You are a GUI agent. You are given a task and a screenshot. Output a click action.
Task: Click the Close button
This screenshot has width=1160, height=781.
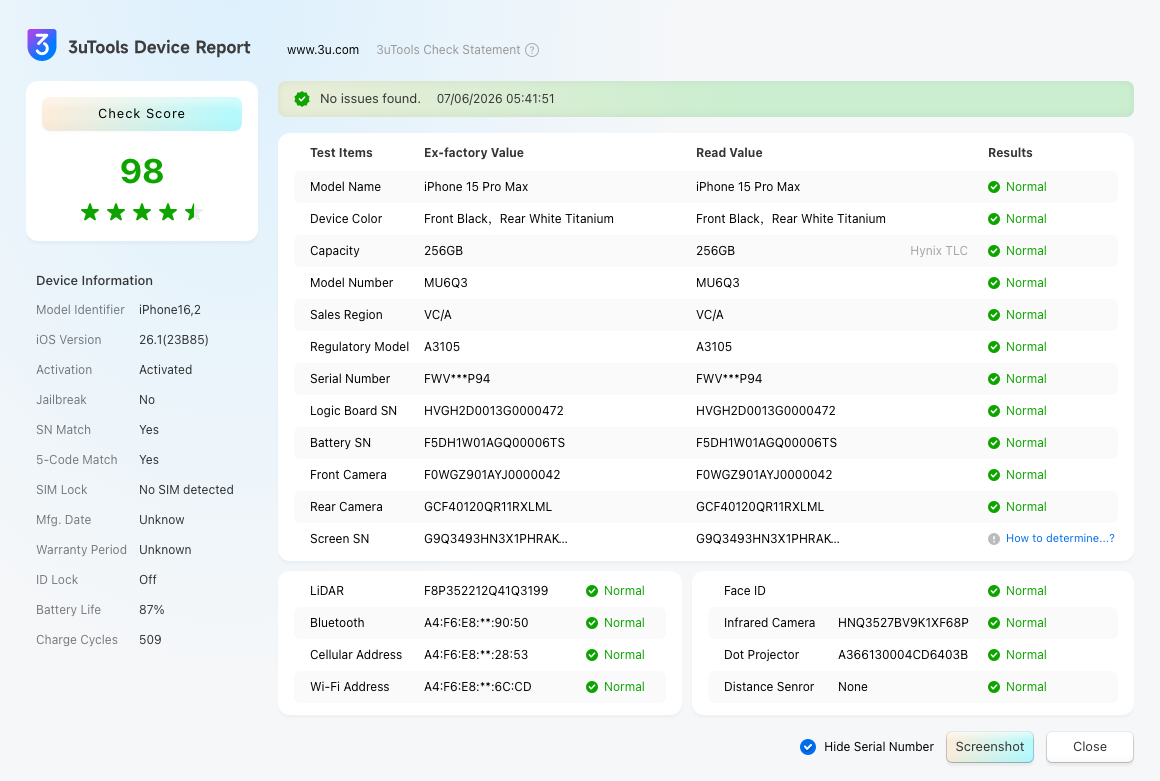pos(1089,747)
